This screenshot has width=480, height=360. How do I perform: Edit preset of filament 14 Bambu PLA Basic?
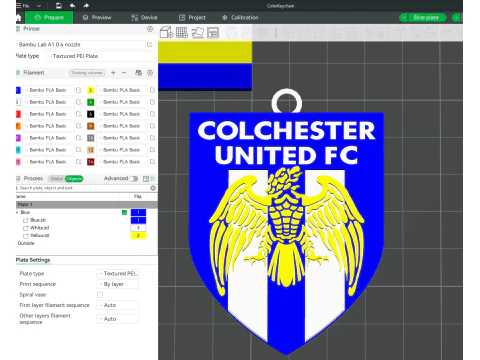[x=152, y=162]
